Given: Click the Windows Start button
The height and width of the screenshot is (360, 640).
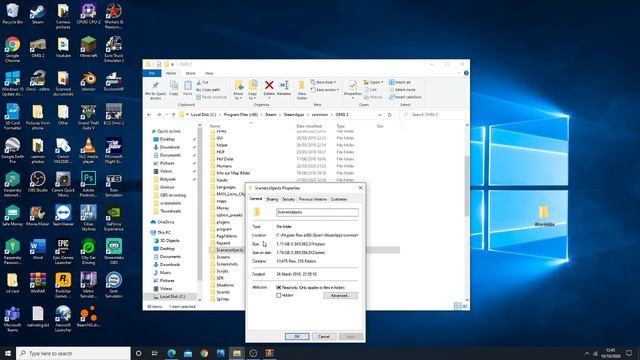Looking at the screenshot, I should 8,353.
